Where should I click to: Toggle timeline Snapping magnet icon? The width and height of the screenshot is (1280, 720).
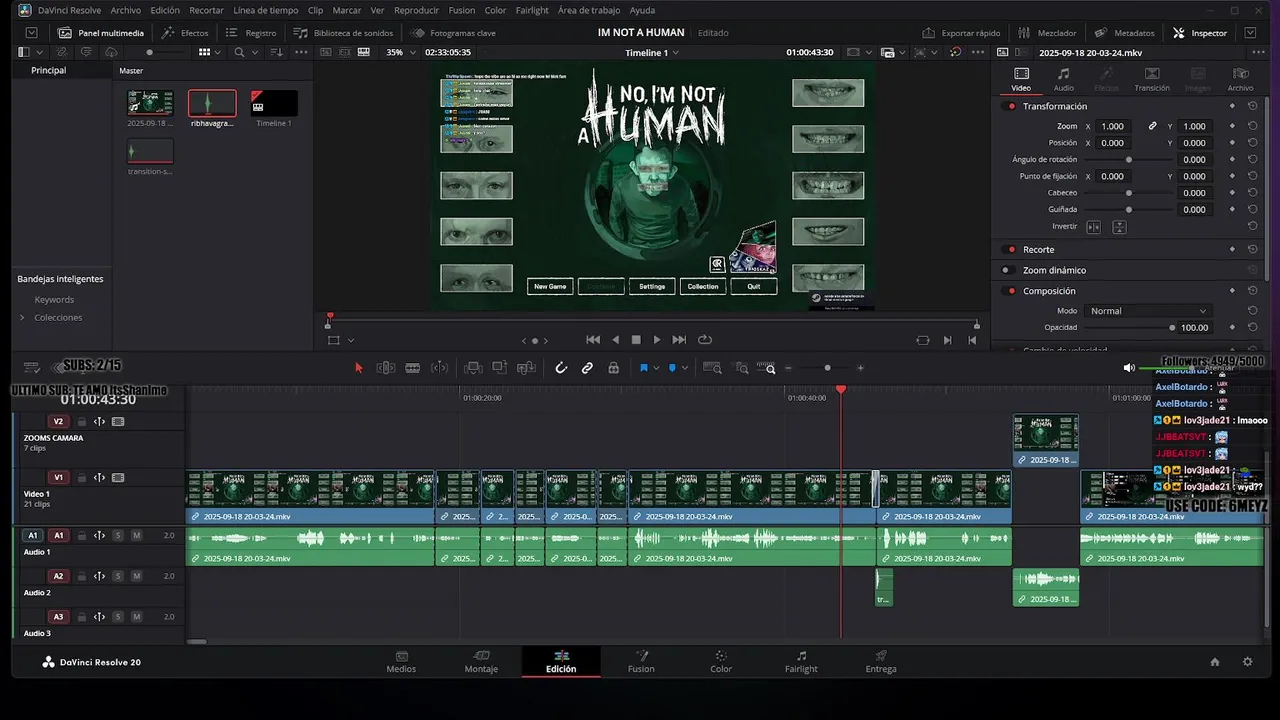point(561,368)
